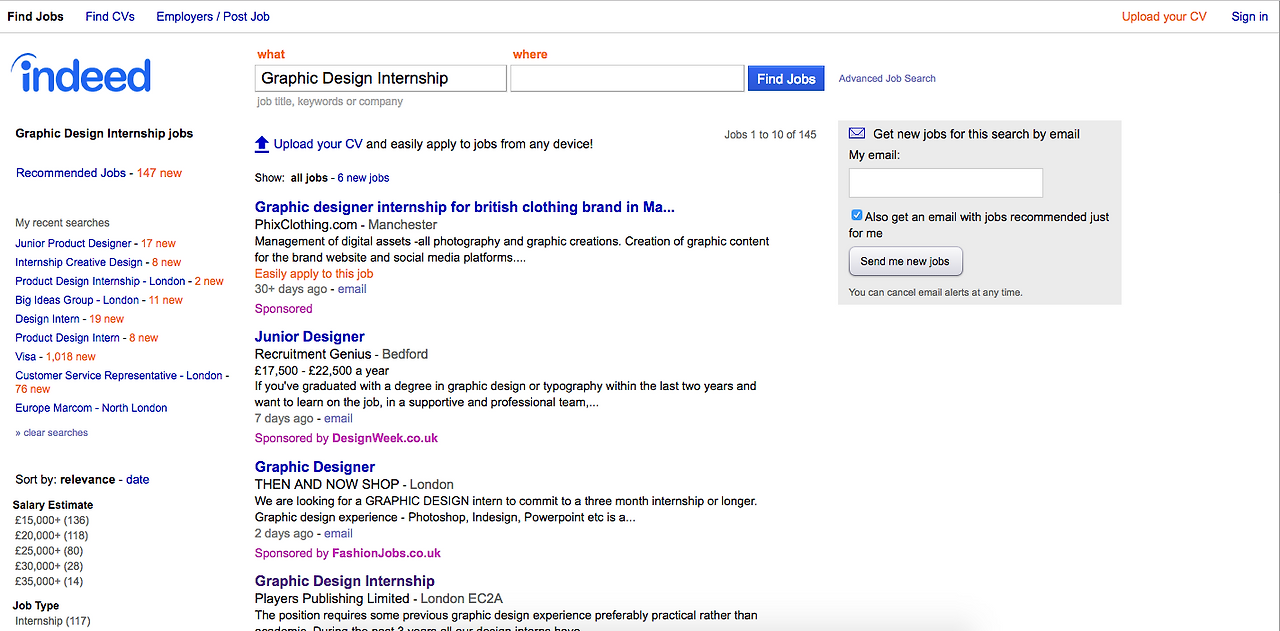Click Upload your CV in header

click(x=1164, y=16)
